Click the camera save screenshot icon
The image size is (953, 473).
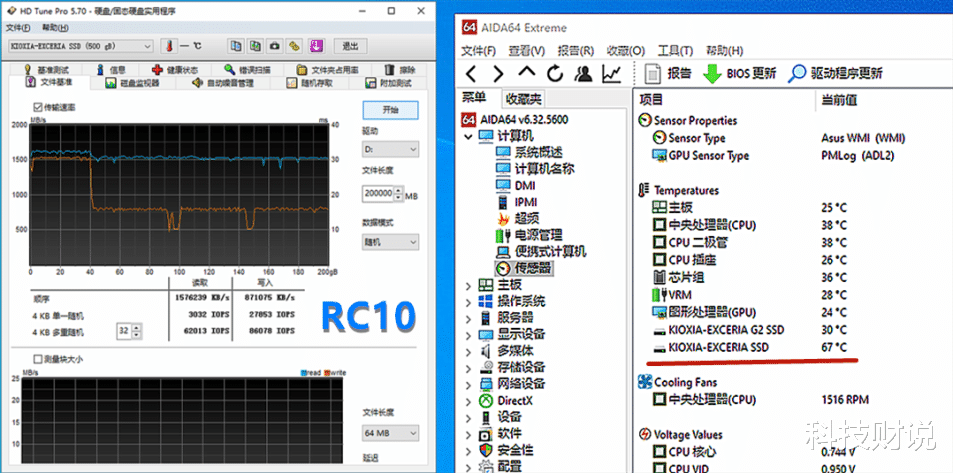tap(275, 46)
